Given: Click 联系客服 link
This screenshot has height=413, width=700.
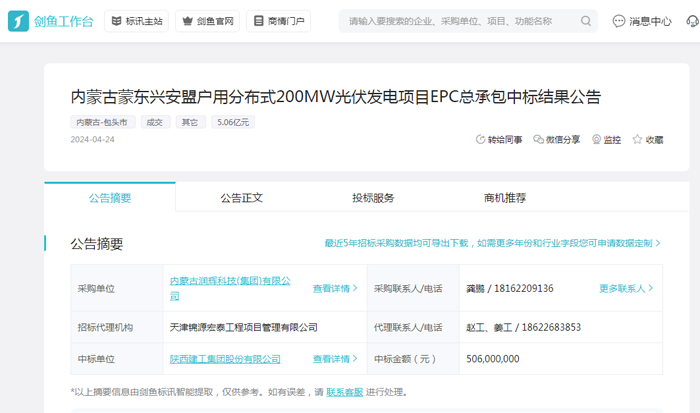Looking at the screenshot, I should pyautogui.click(x=345, y=392).
